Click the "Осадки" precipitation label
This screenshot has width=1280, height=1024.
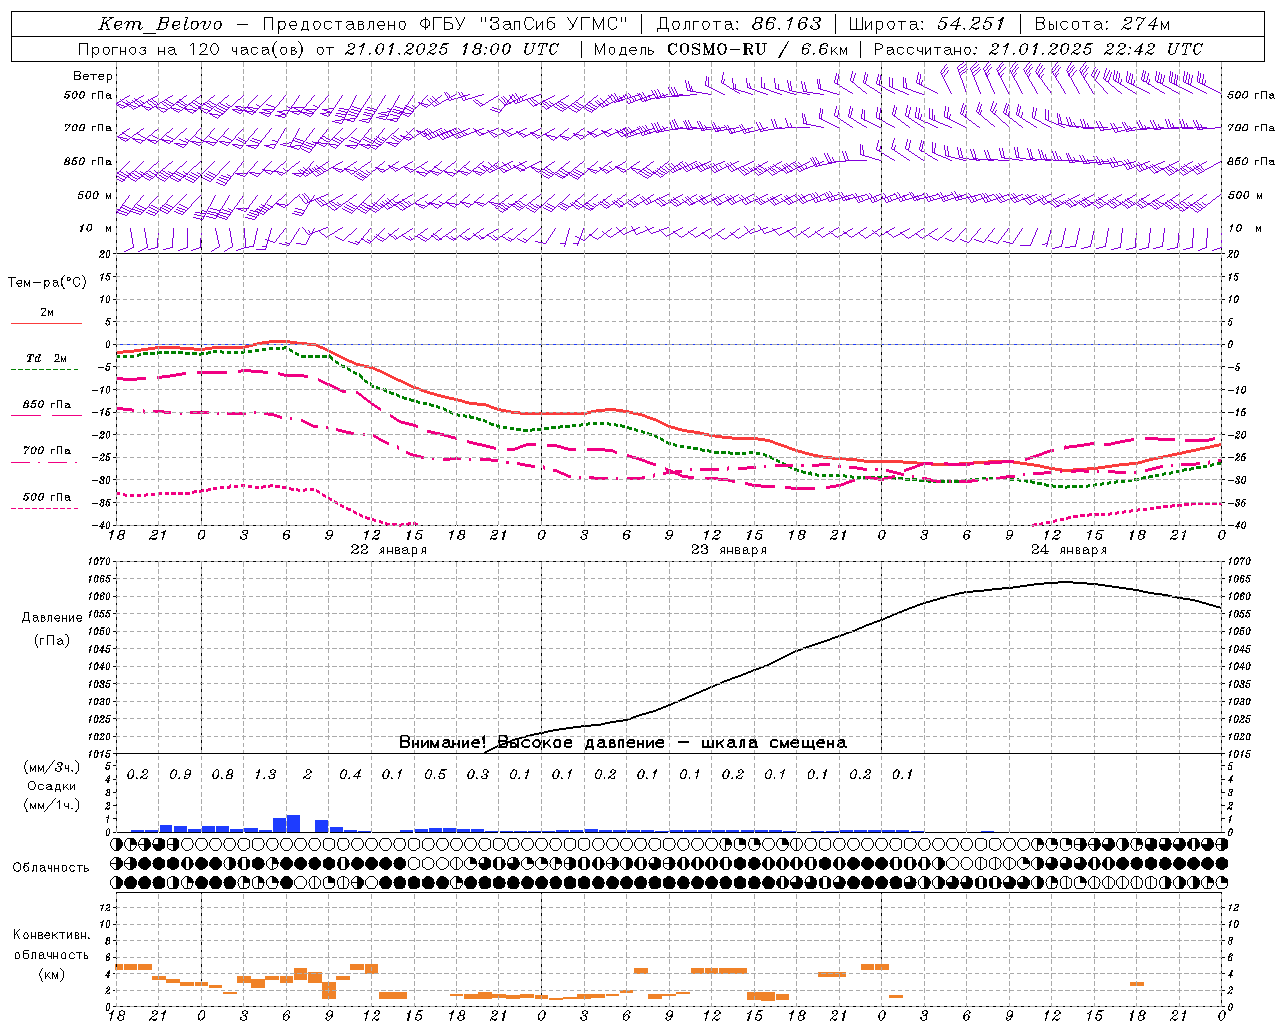pyautogui.click(x=52, y=786)
